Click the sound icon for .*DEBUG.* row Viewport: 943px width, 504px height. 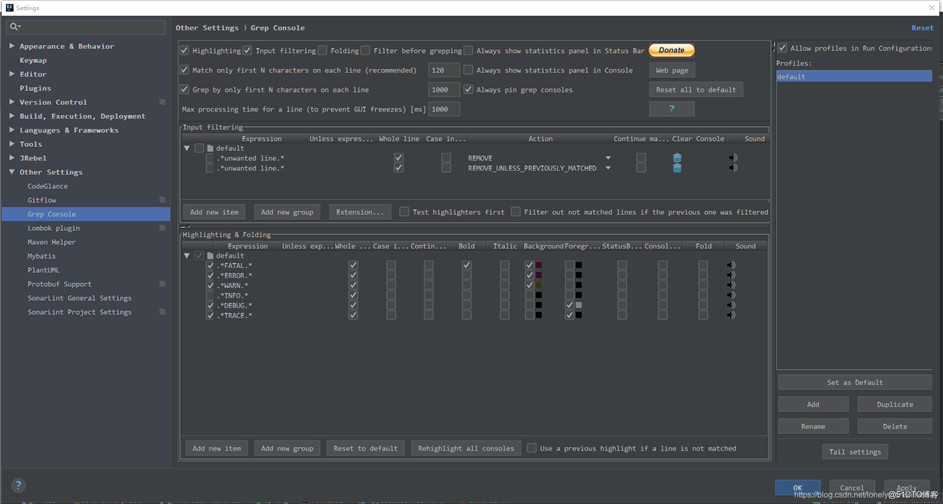(x=731, y=305)
